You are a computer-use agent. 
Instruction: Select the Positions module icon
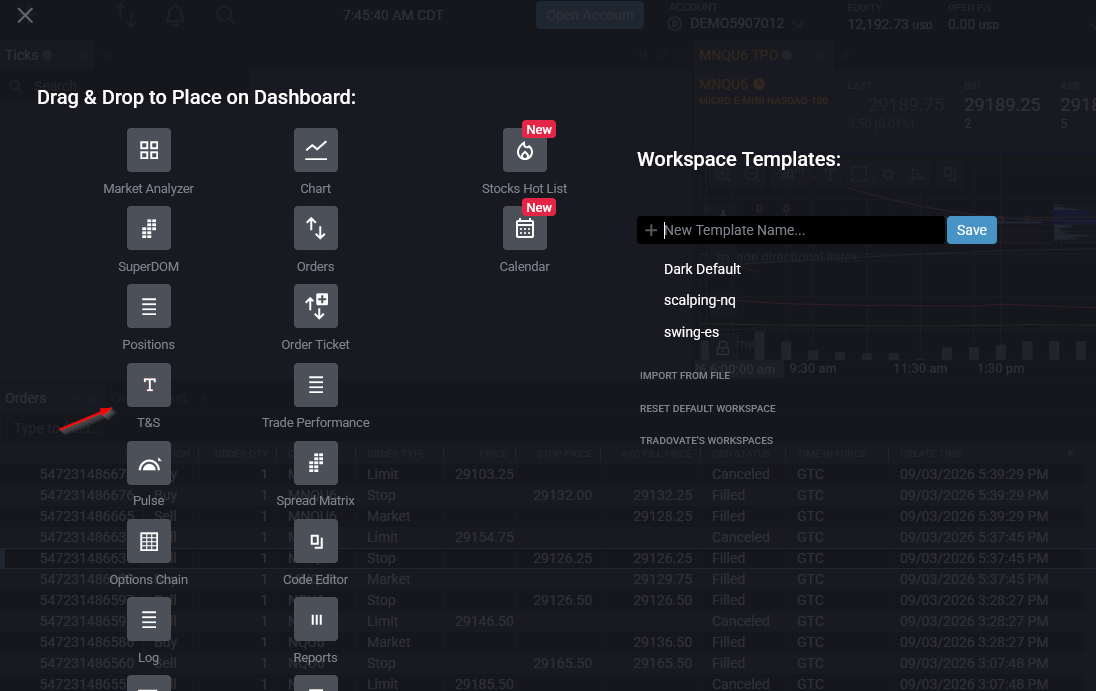pos(149,306)
